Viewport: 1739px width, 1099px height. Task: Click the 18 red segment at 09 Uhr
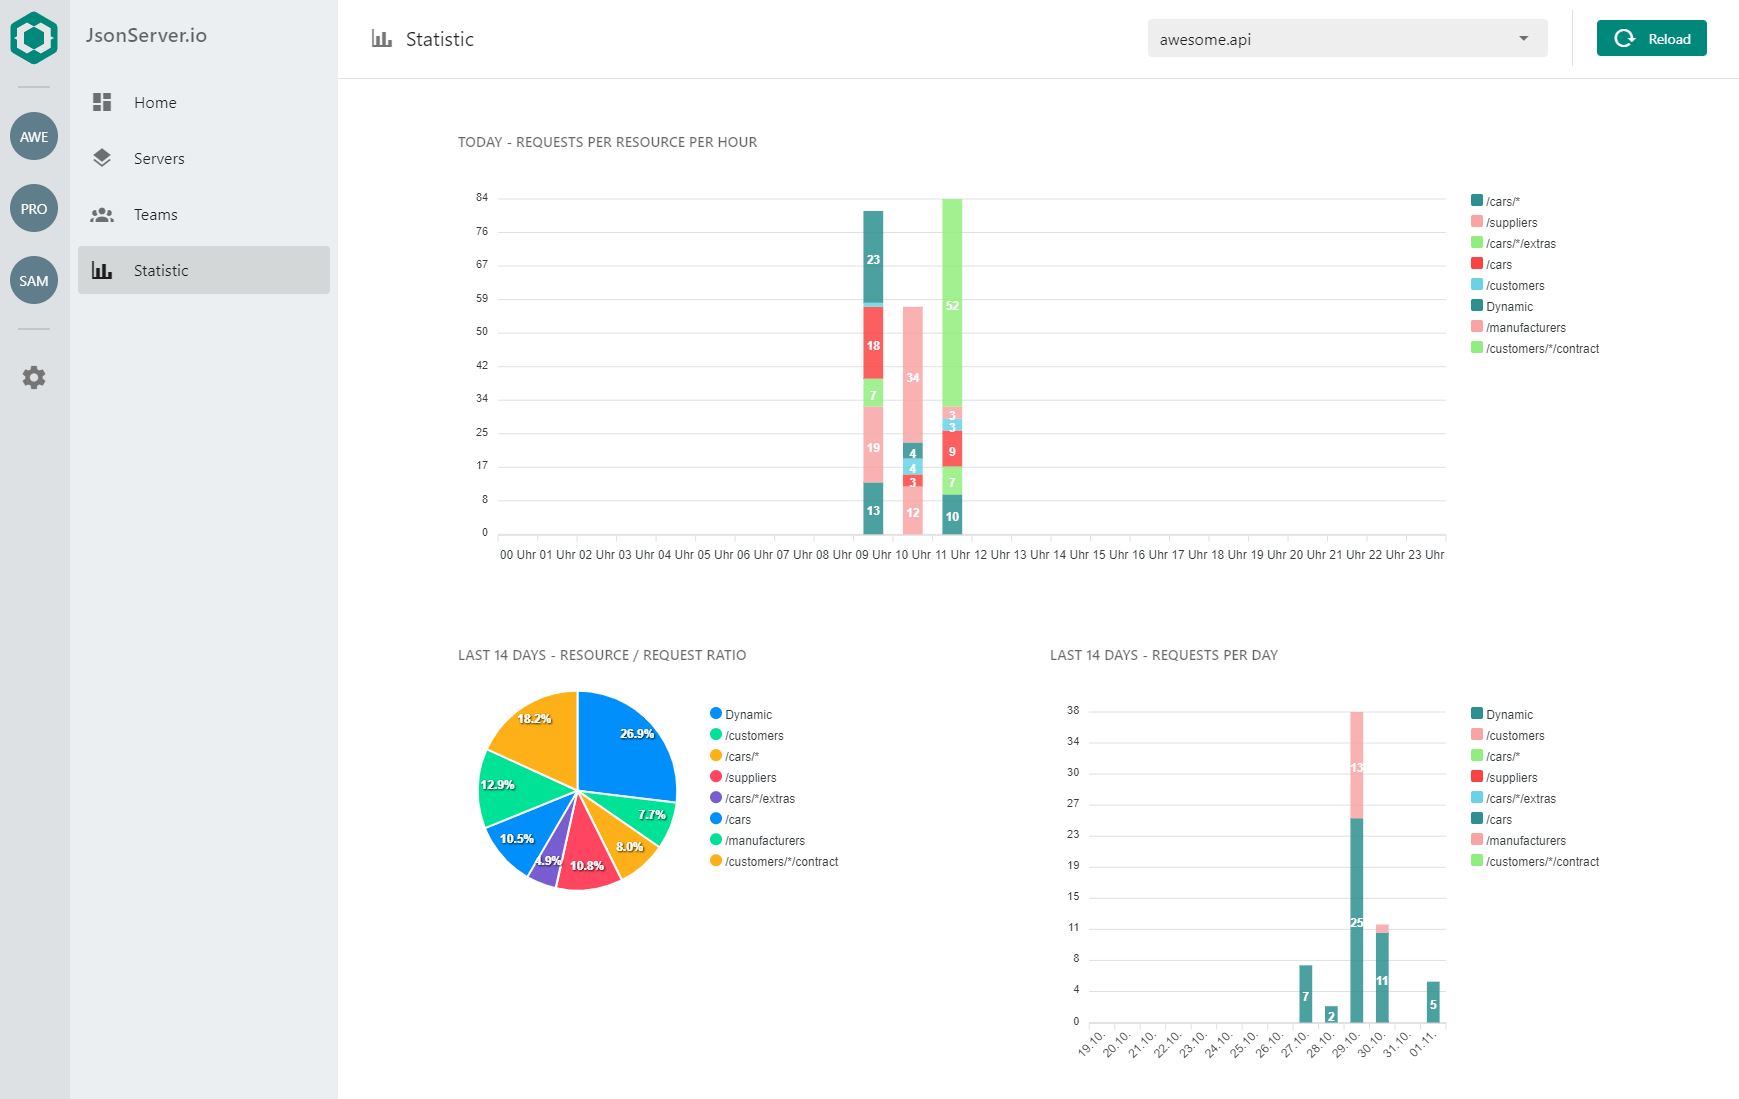pyautogui.click(x=873, y=343)
